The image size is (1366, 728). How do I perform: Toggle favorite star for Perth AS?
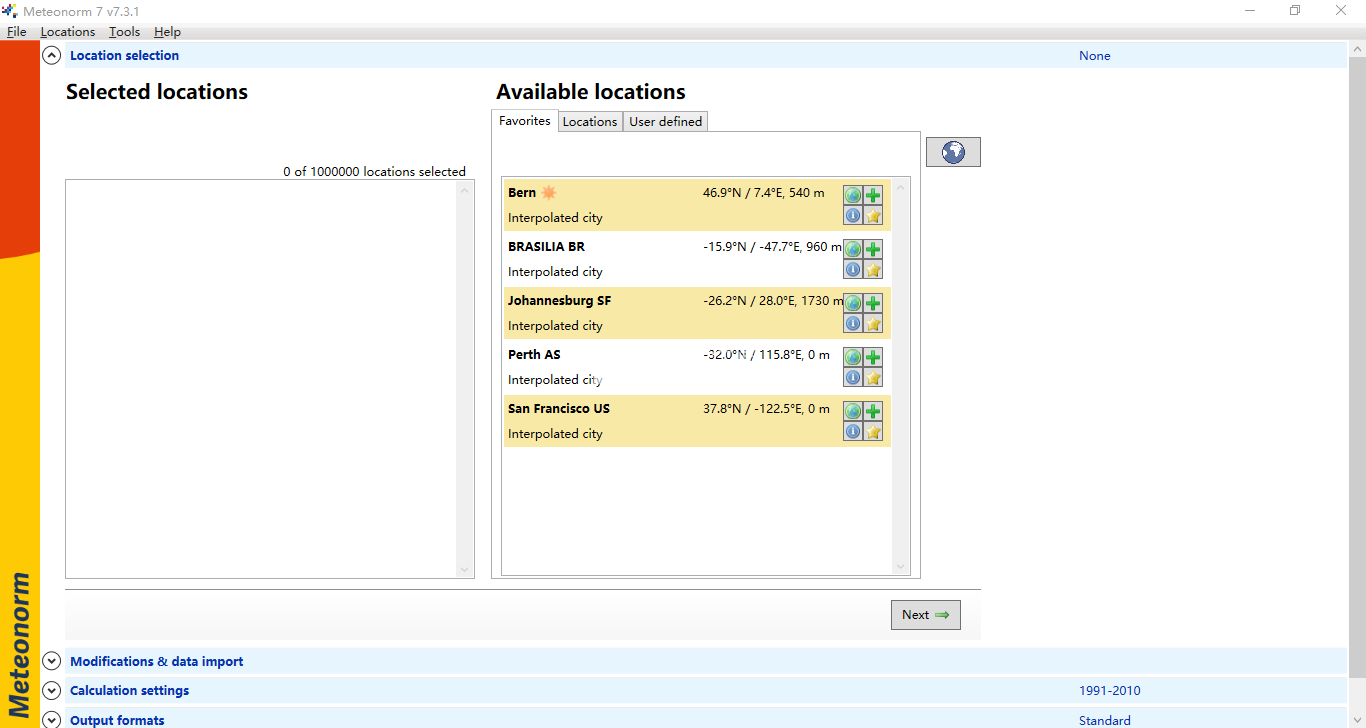[873, 377]
